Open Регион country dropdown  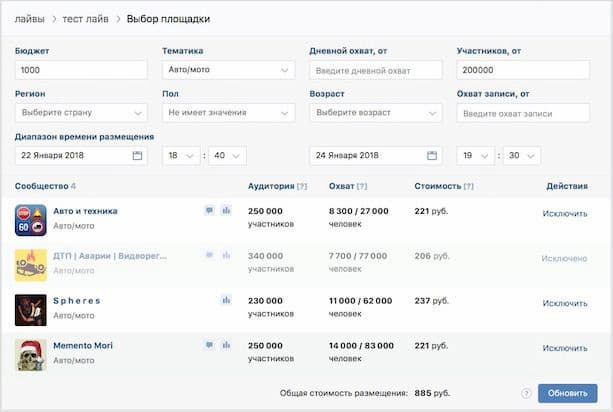pyautogui.click(x=81, y=113)
